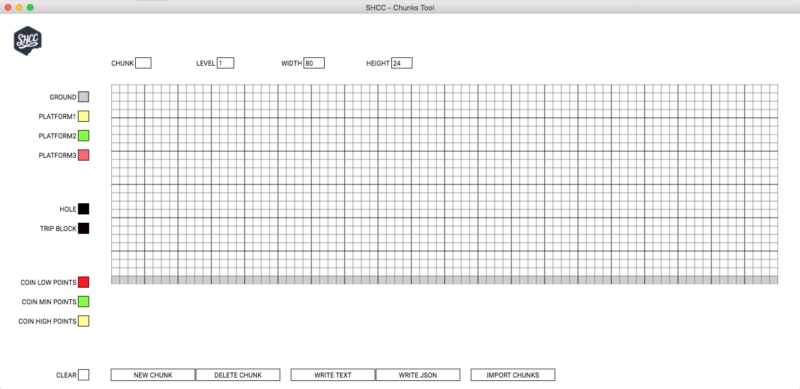Select the GROUND gray swatch
The height and width of the screenshot is (389, 800).
(x=84, y=97)
